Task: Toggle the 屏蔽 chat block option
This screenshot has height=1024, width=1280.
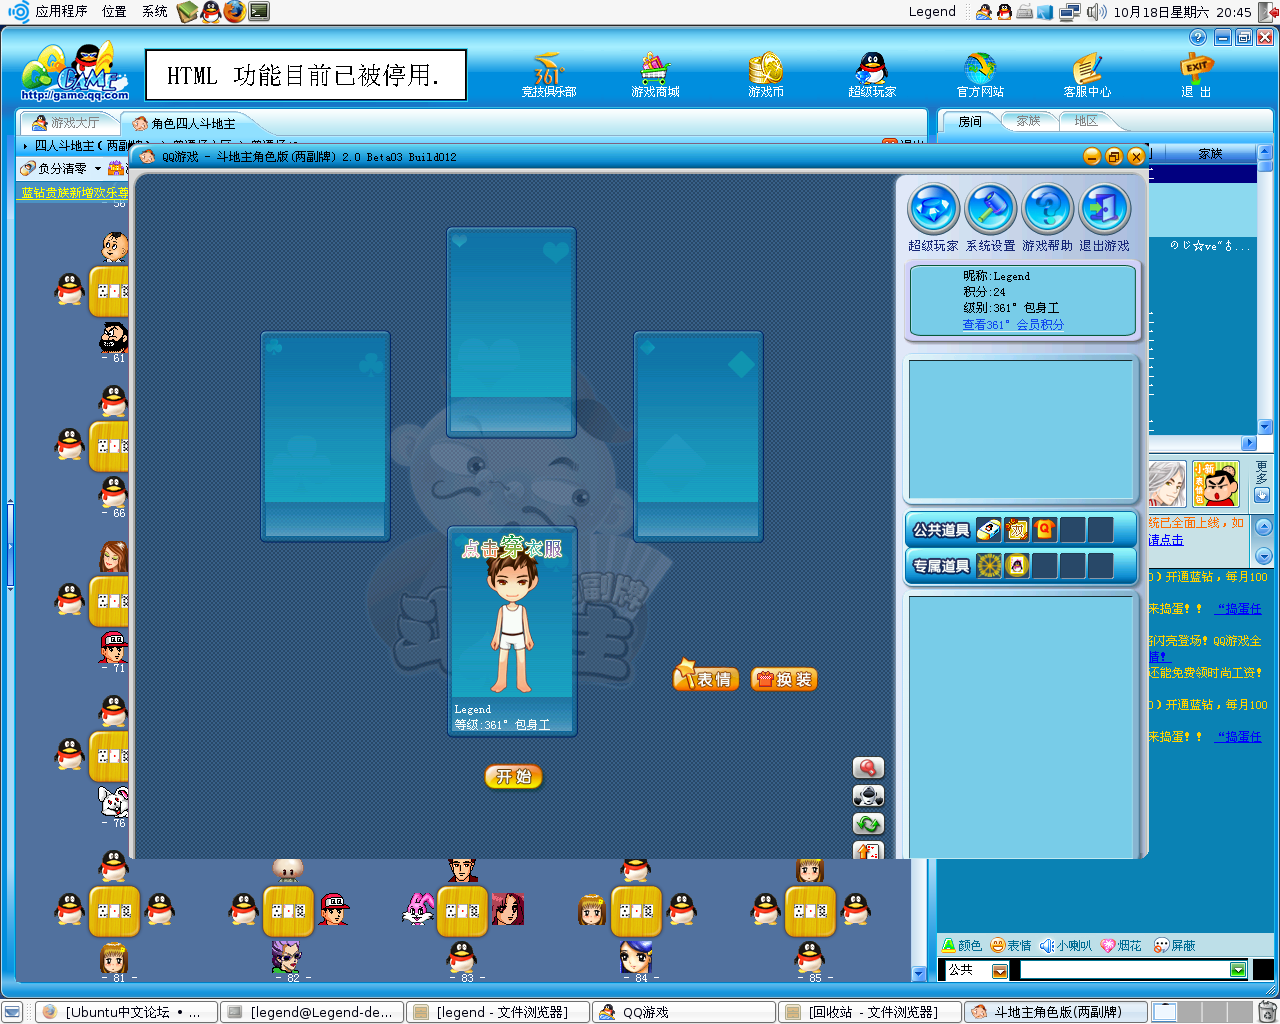Action: (x=1175, y=945)
